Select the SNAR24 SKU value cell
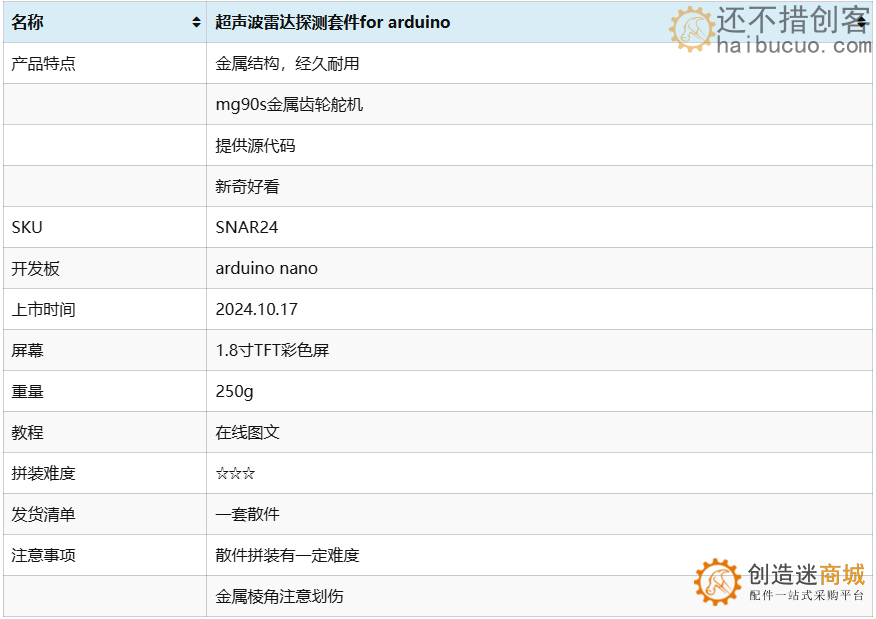The height and width of the screenshot is (619, 876). click(x=247, y=228)
